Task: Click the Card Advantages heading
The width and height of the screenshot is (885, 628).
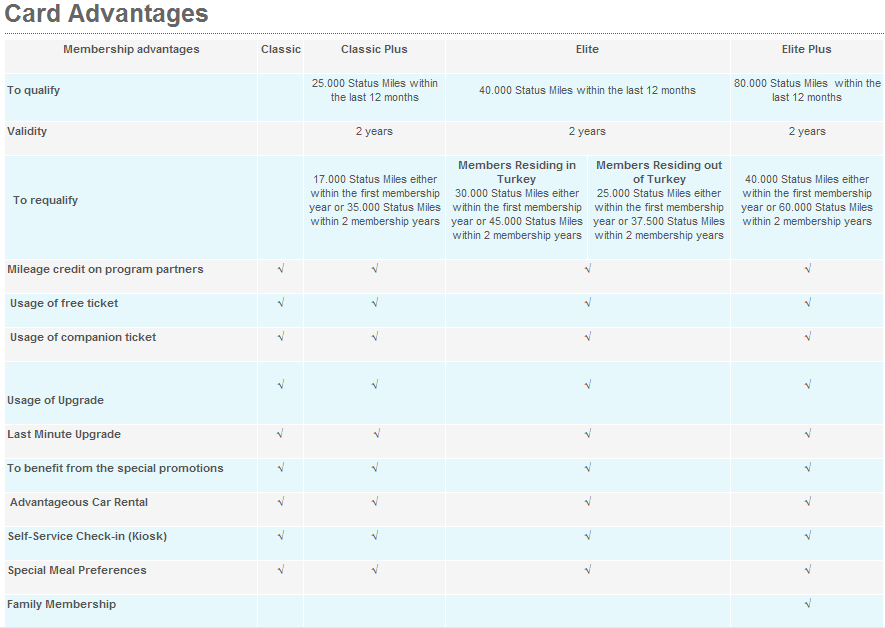Action: click(x=107, y=14)
